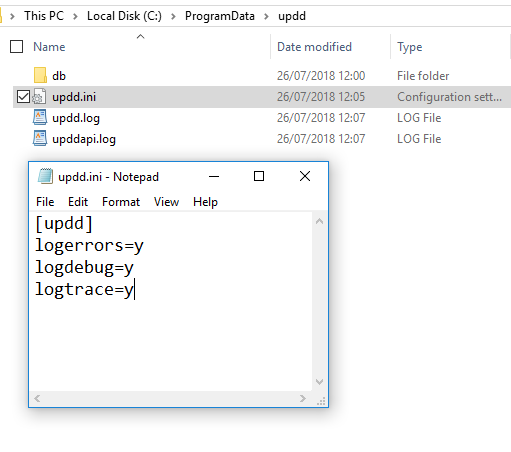Open the Notepad Edit menu
The height and width of the screenshot is (452, 511).
78,202
